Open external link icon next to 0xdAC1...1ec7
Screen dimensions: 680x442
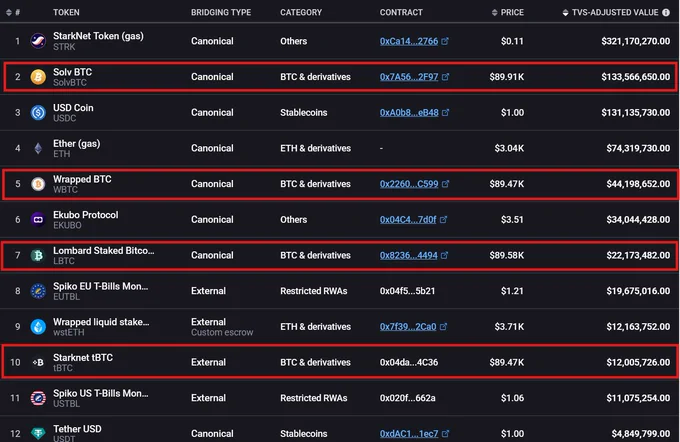coord(445,433)
